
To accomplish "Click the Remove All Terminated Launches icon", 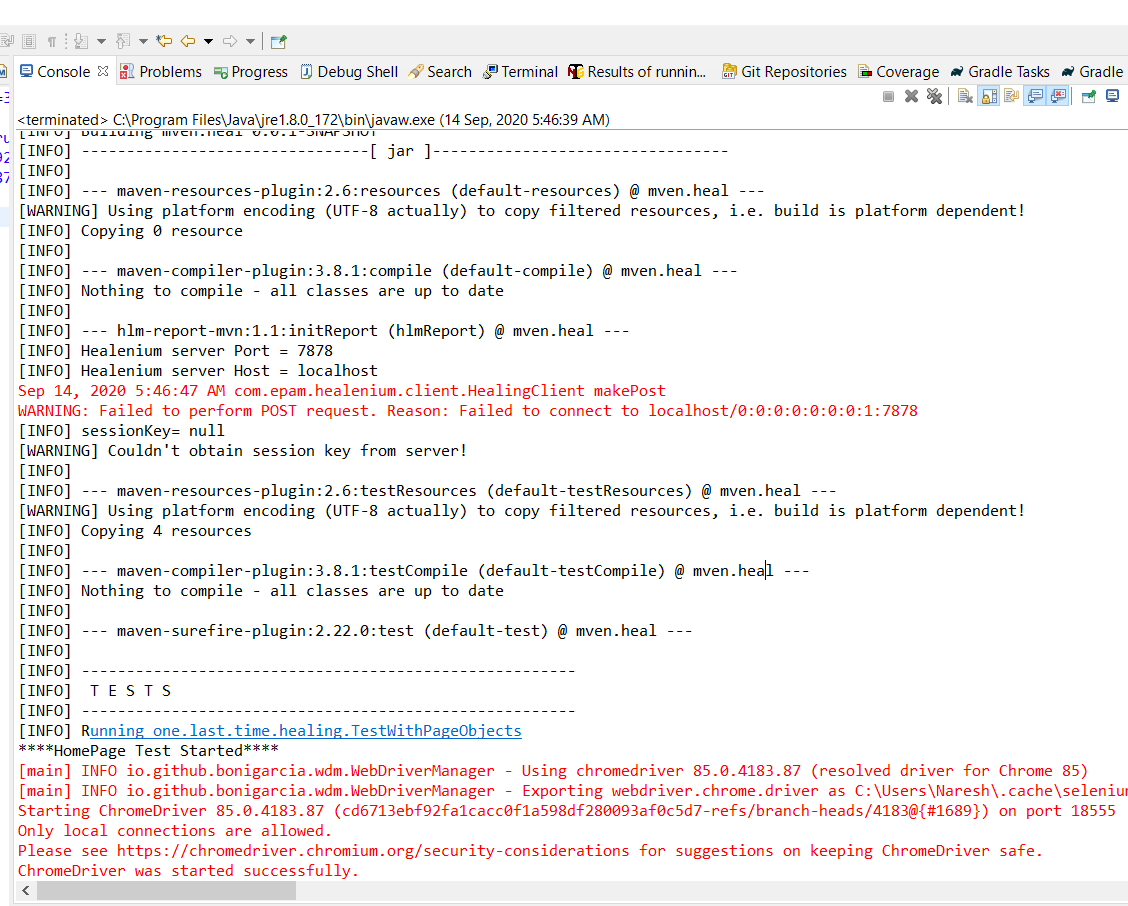I will point(935,96).
